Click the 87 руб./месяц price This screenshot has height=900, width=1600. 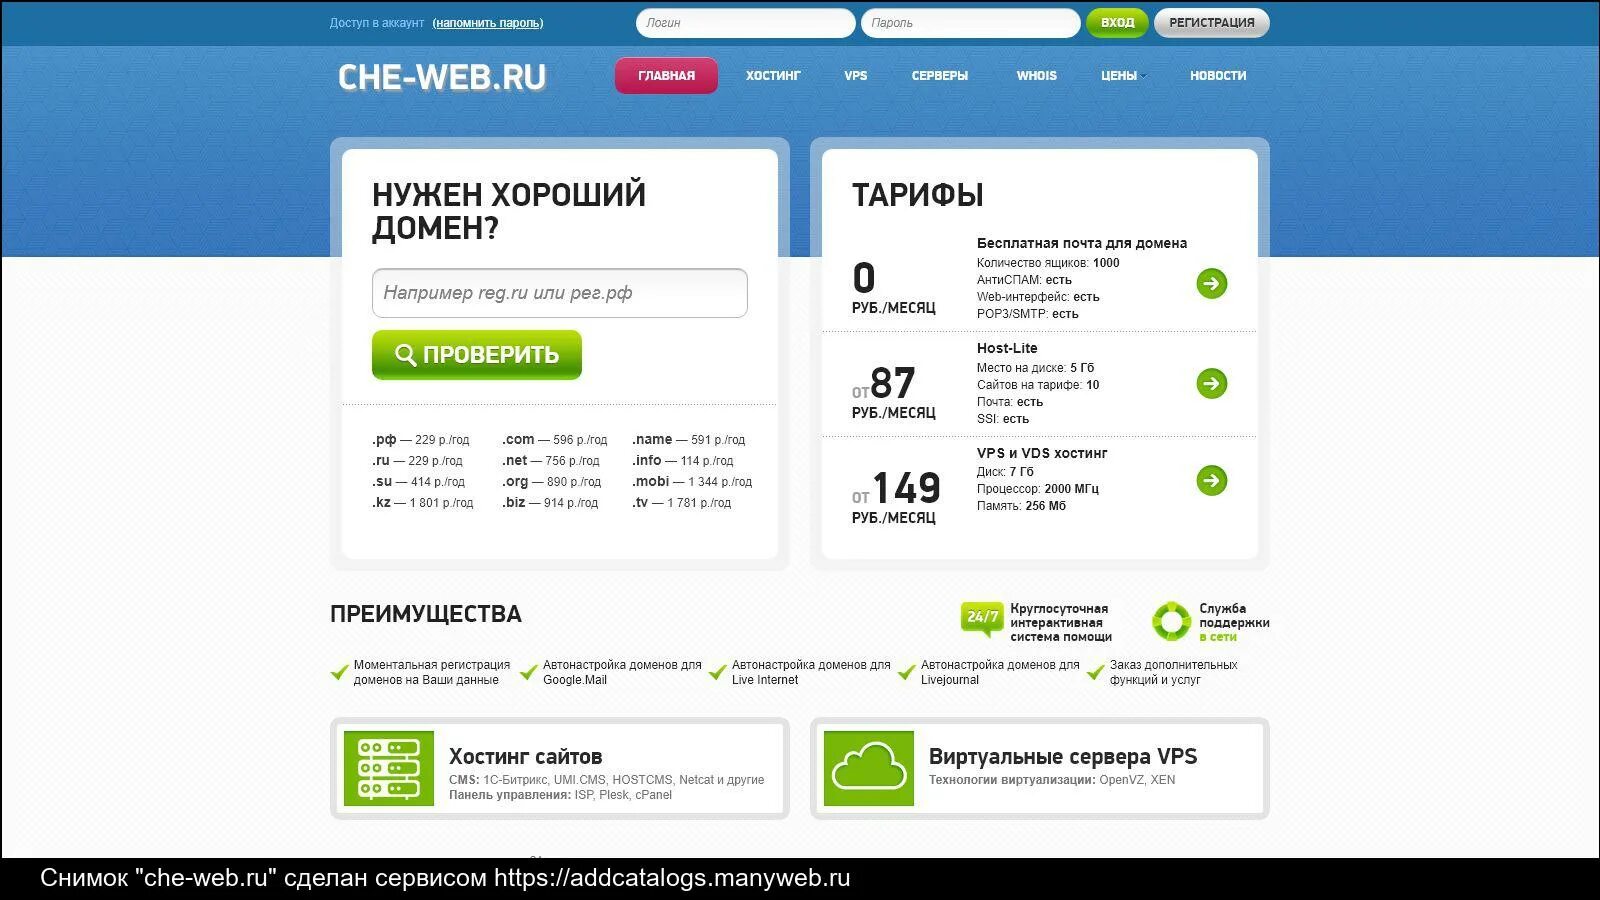pos(894,392)
